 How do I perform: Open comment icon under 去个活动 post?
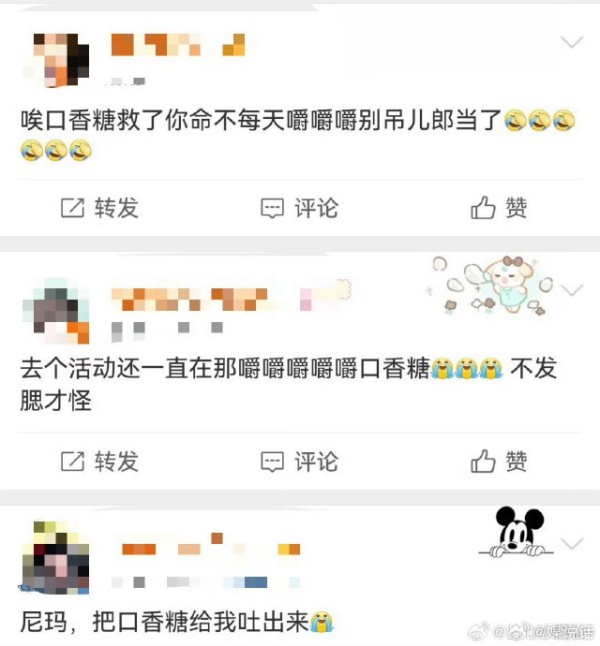point(272,461)
